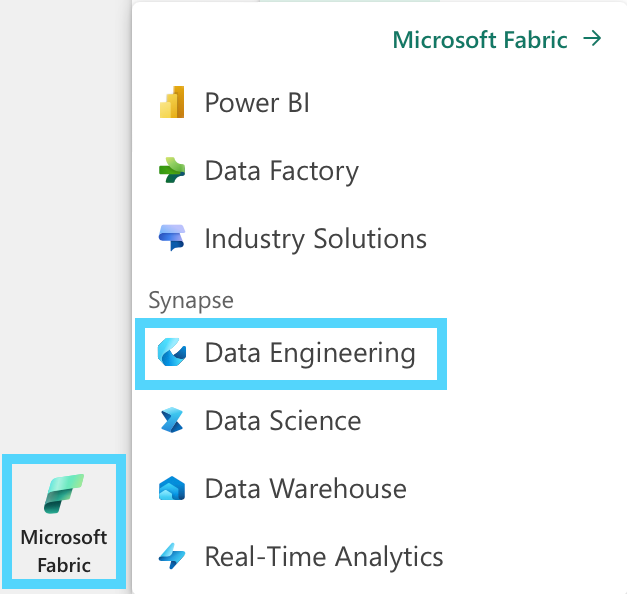The image size is (627, 594).
Task: Select the Data Engineering text label
Action: pyautogui.click(x=310, y=353)
